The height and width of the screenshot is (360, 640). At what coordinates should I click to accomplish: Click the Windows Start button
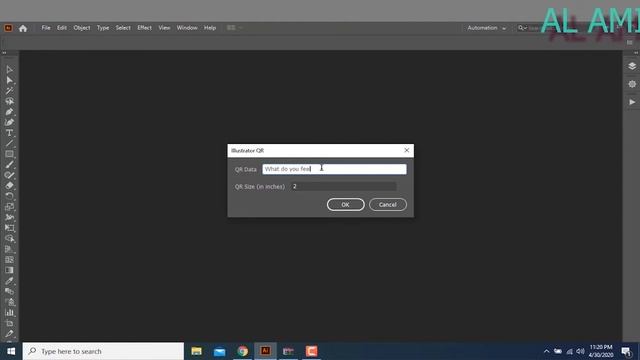(11, 351)
